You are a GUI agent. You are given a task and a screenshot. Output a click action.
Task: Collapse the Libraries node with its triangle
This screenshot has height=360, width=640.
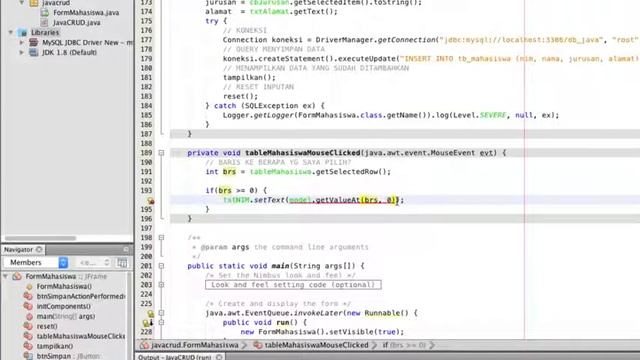11,32
